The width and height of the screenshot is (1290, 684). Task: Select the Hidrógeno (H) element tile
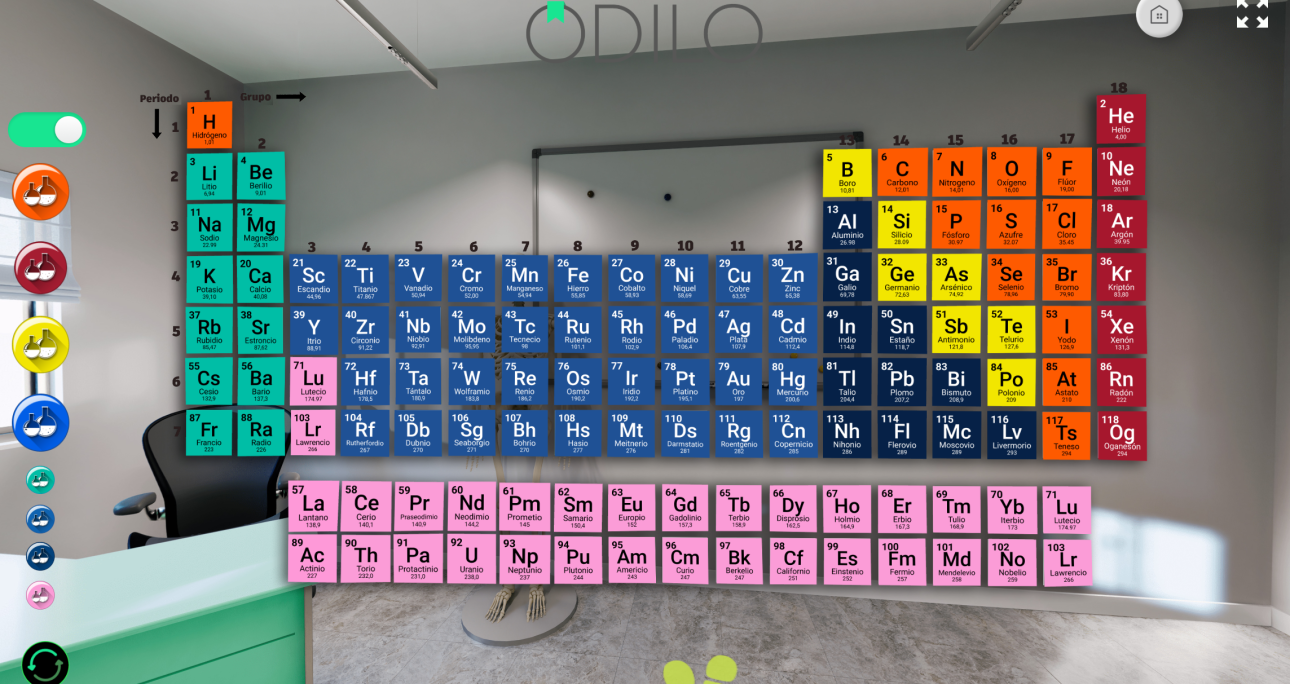(209, 125)
